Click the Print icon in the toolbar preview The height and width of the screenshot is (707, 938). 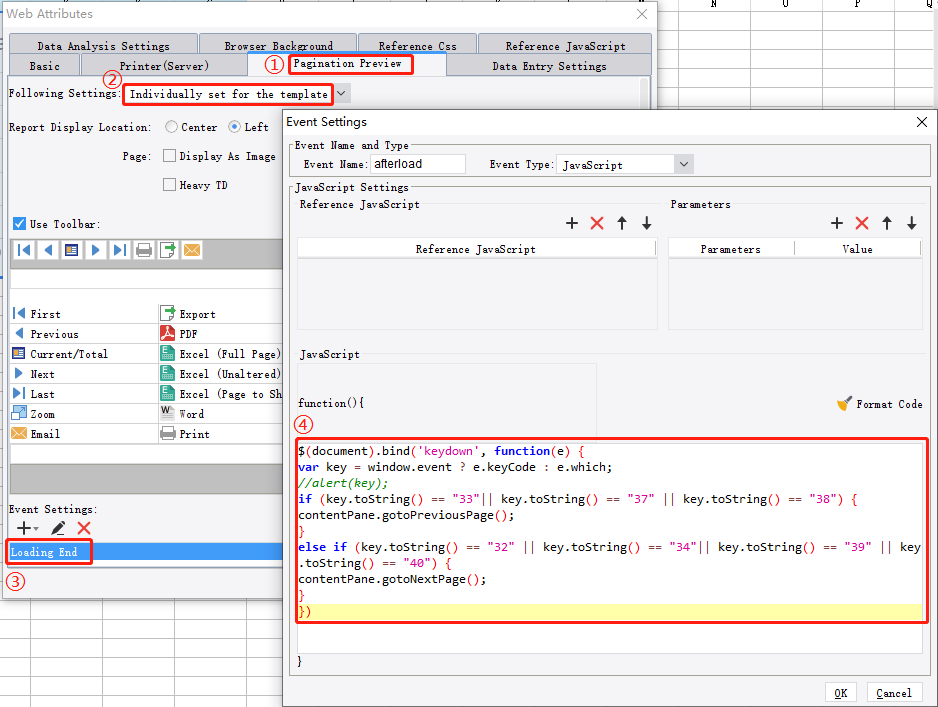point(144,250)
